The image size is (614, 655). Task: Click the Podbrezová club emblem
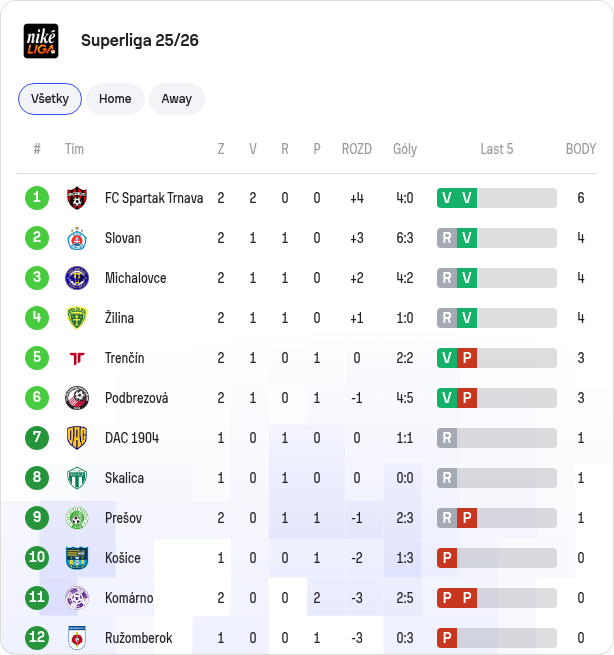[77, 398]
